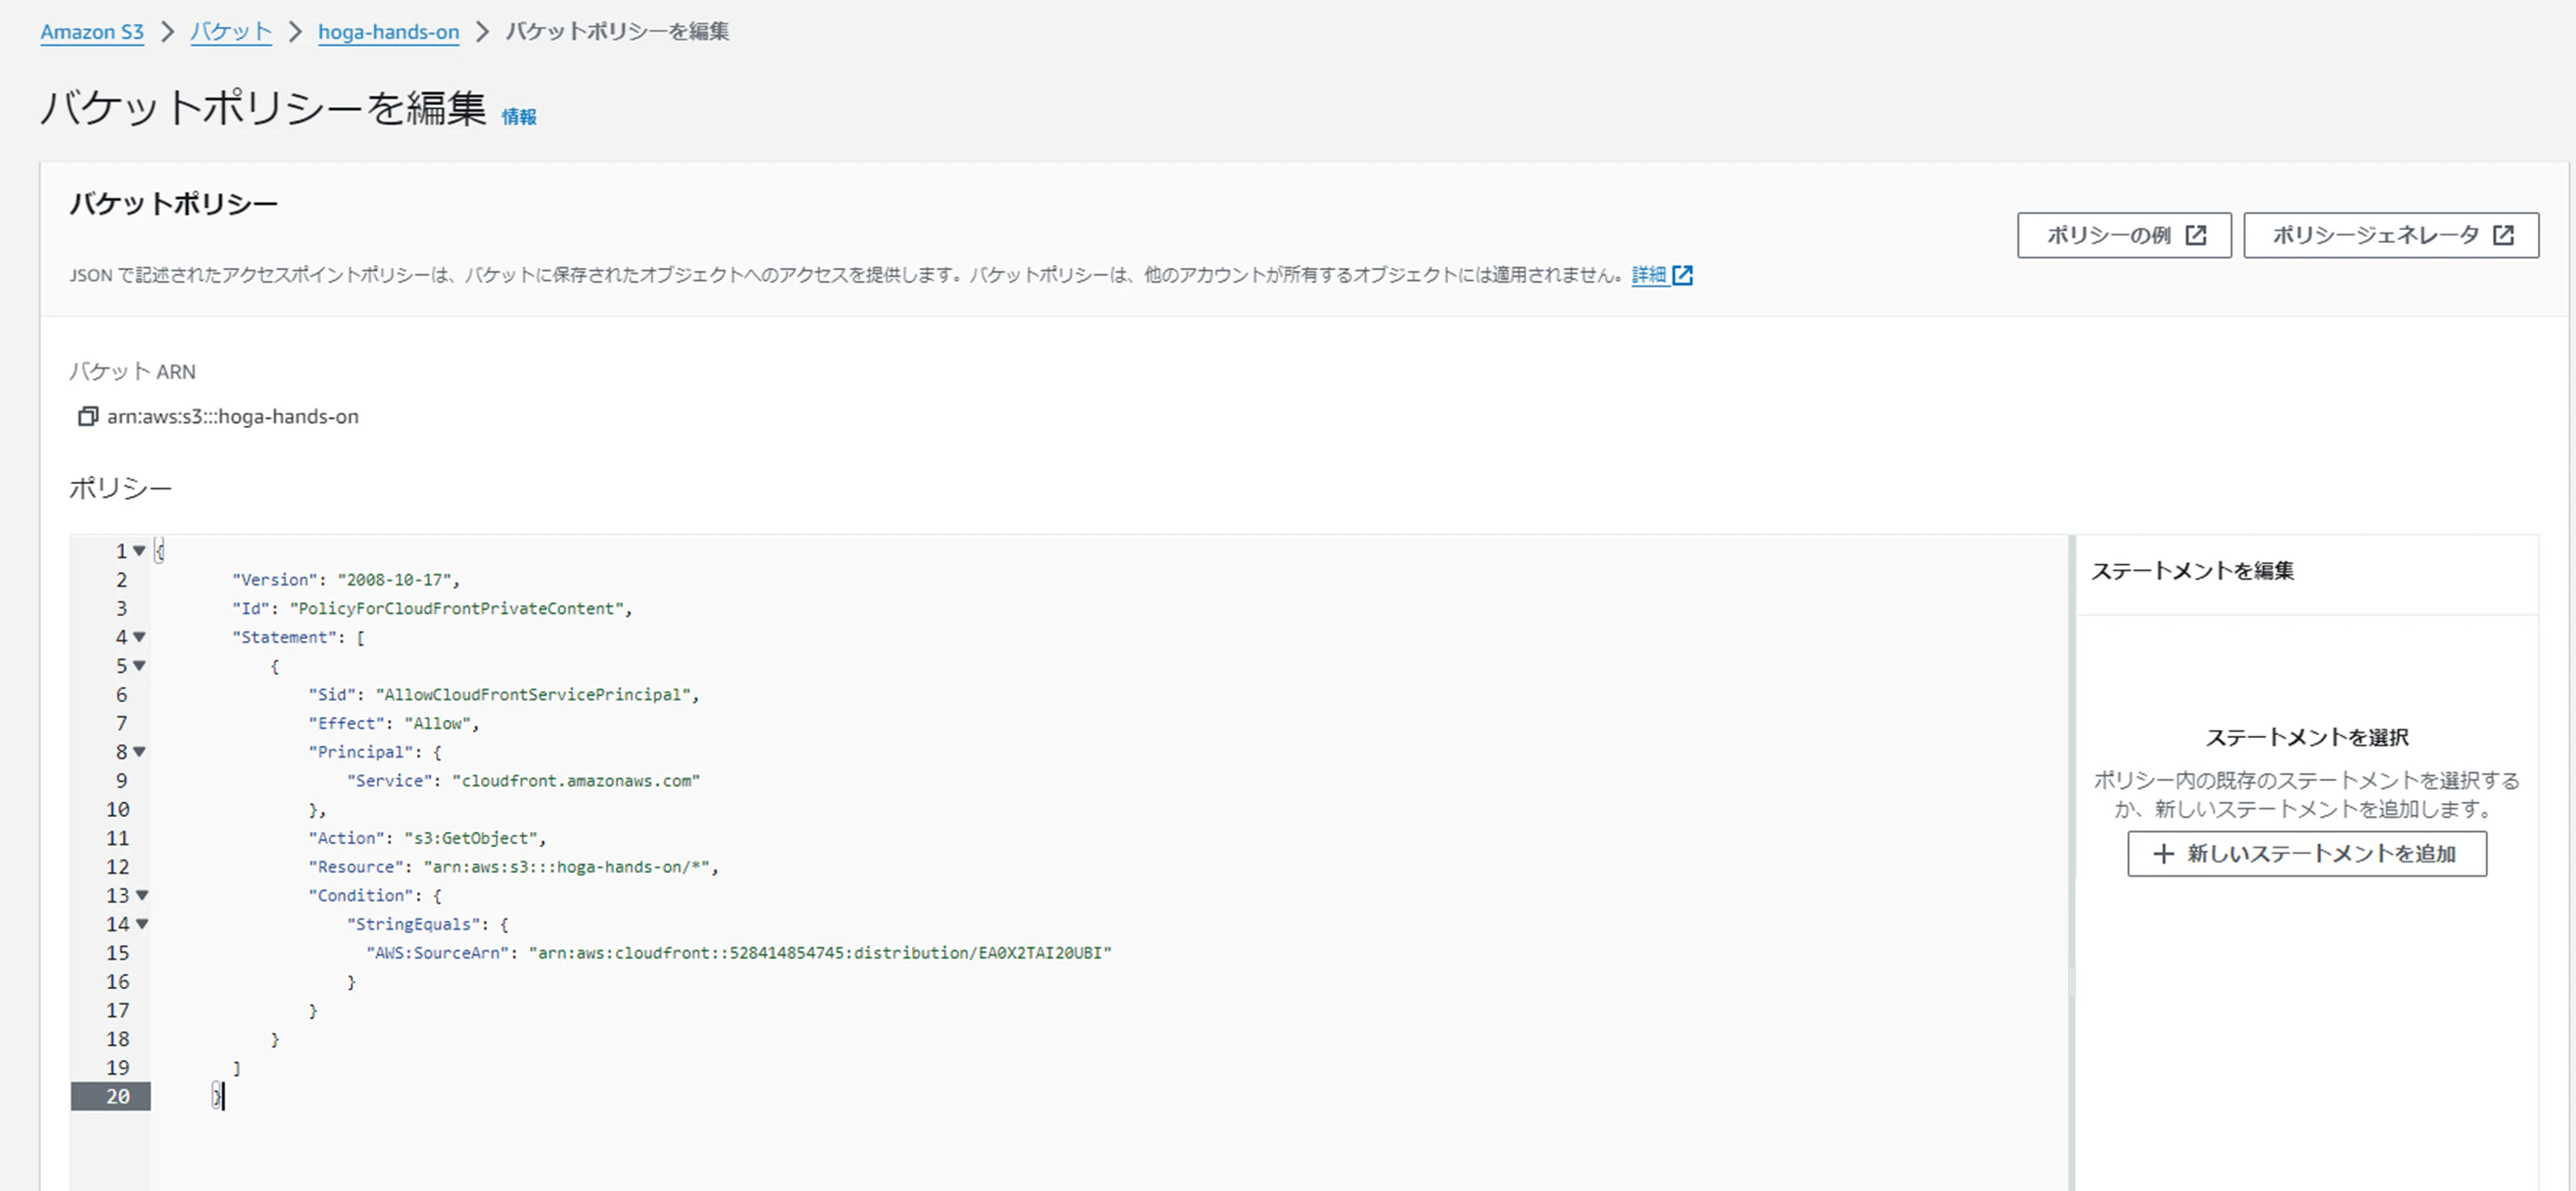Collapse the StringEquals fold on line 14

point(142,925)
